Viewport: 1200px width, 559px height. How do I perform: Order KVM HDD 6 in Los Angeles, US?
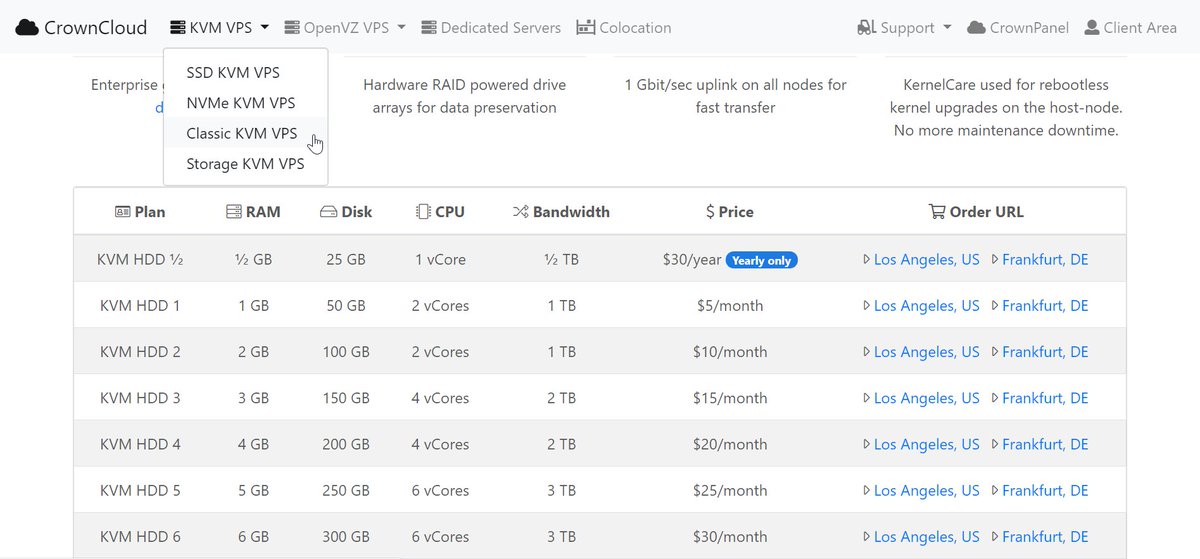coord(926,536)
